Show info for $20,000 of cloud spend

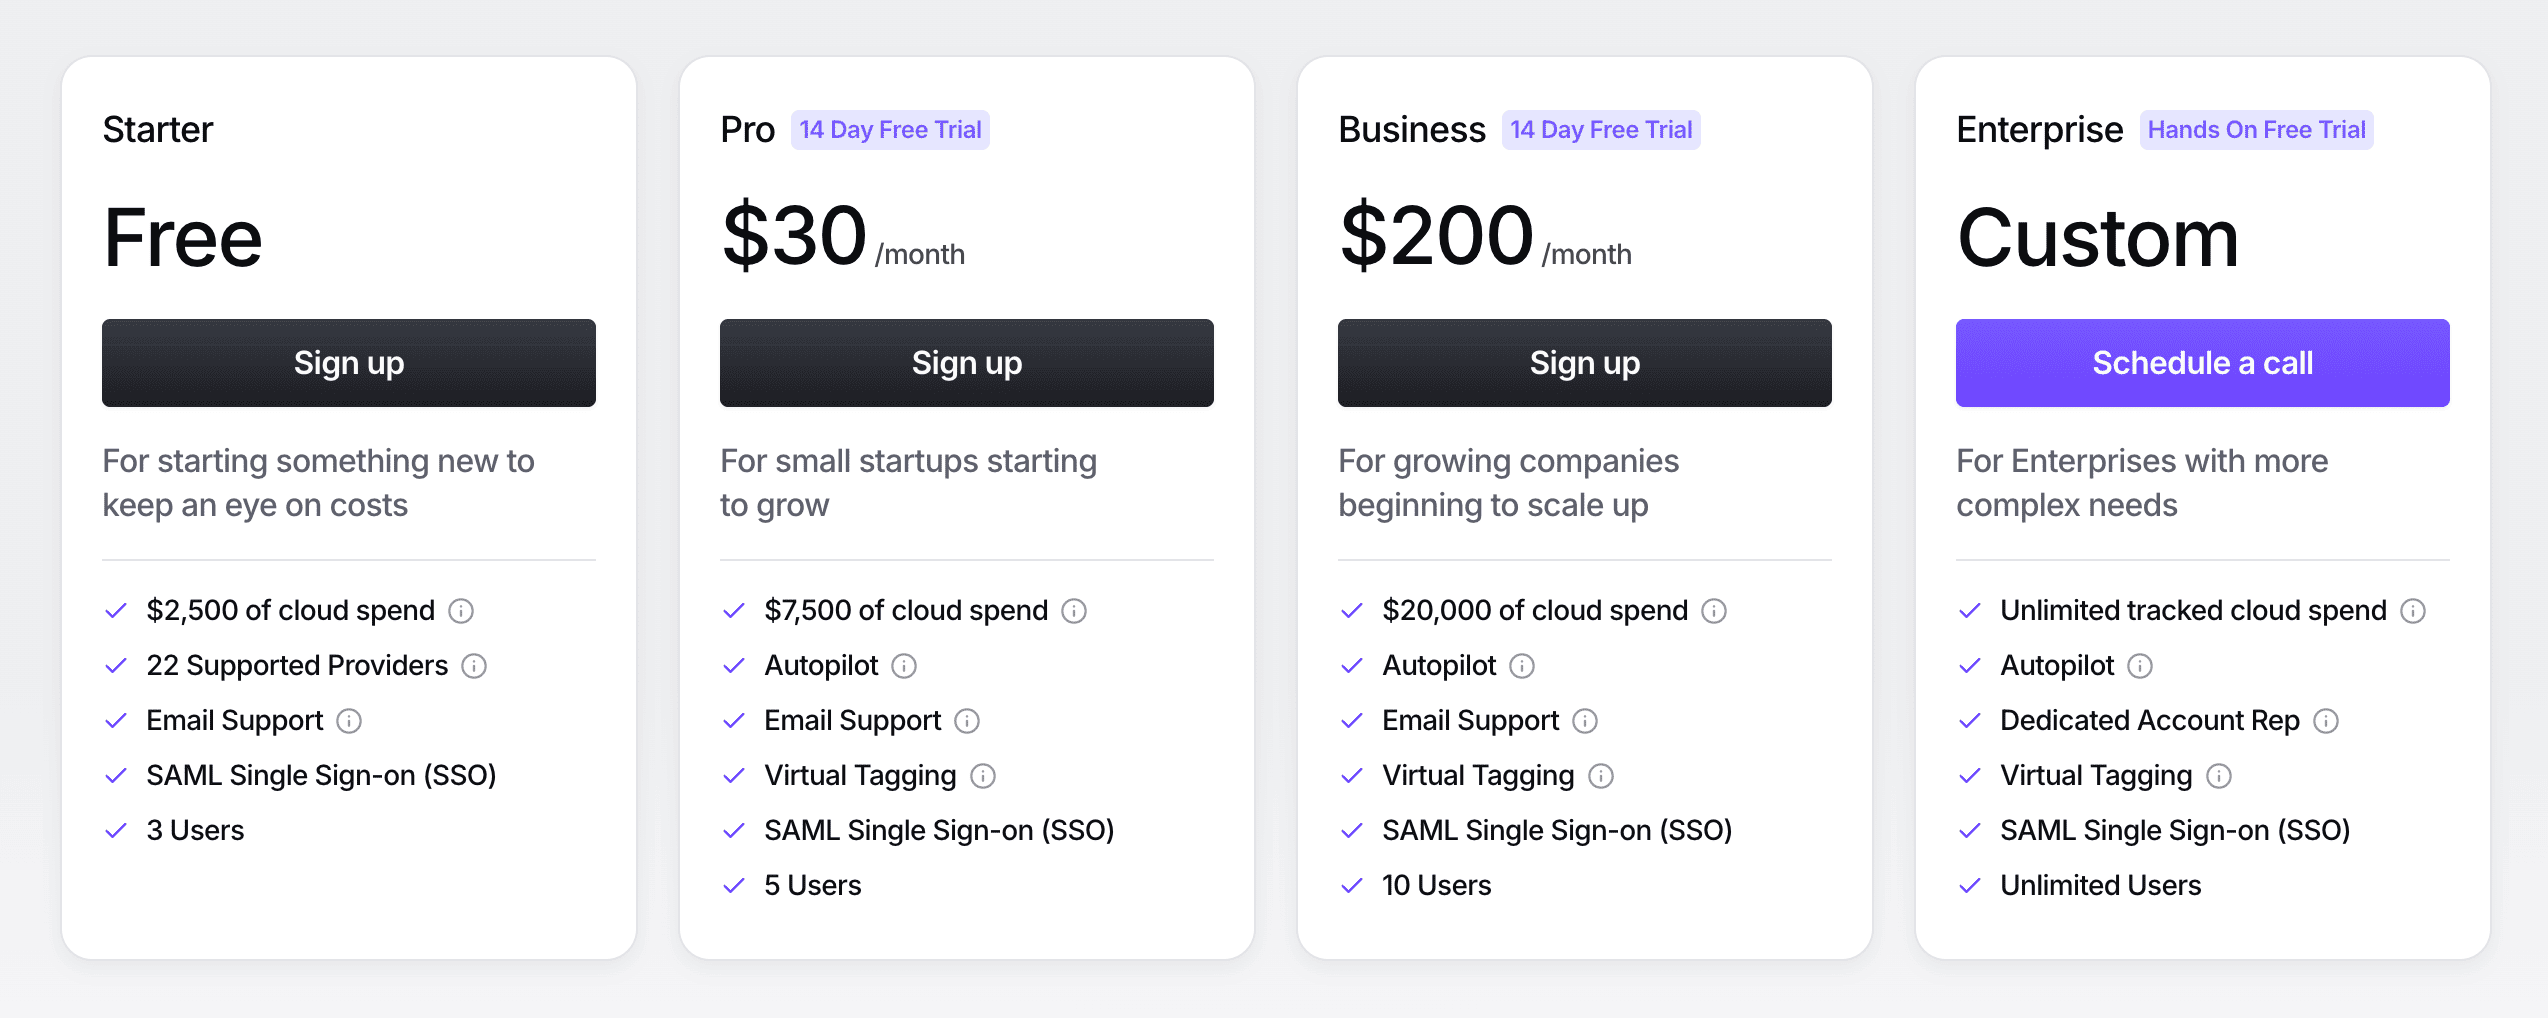1715,610
